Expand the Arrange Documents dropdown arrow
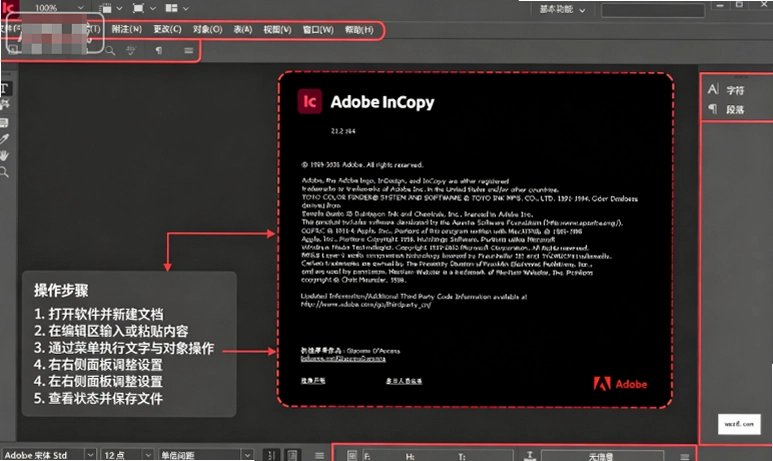Image resolution: width=773 pixels, height=461 pixels. 186,8
